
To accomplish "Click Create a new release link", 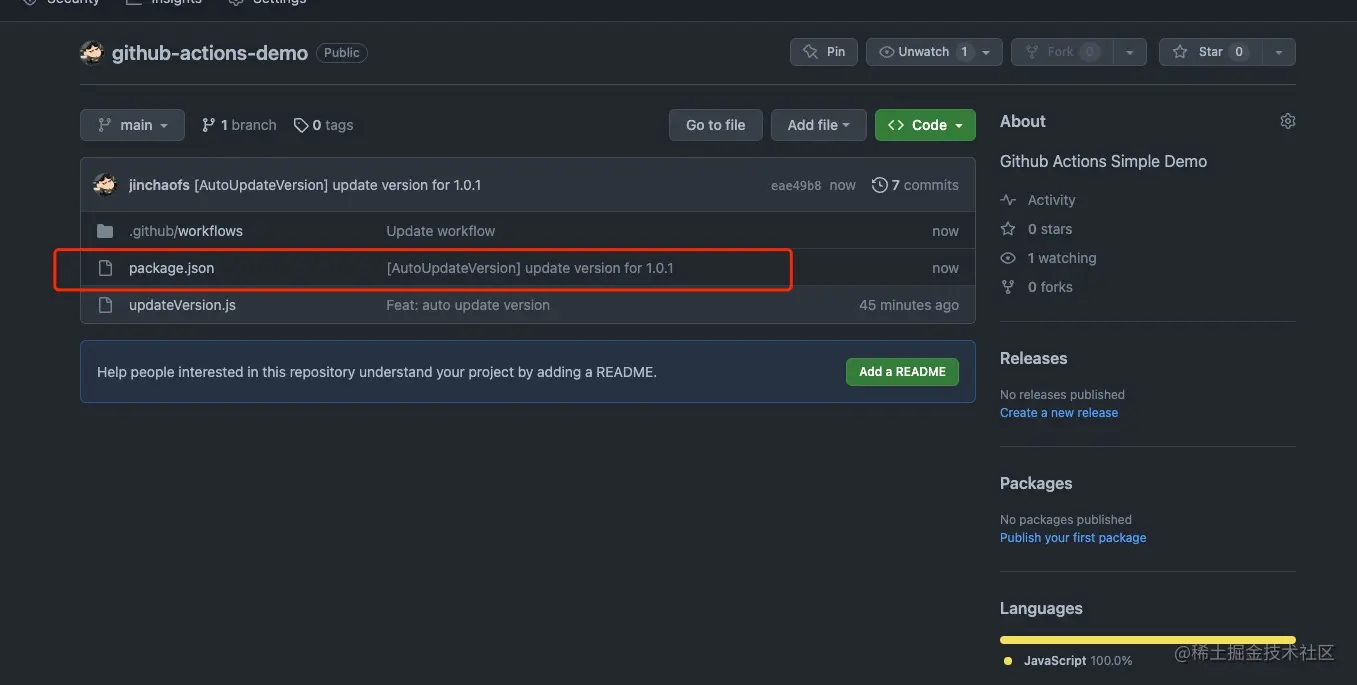I will pyautogui.click(x=1059, y=413).
